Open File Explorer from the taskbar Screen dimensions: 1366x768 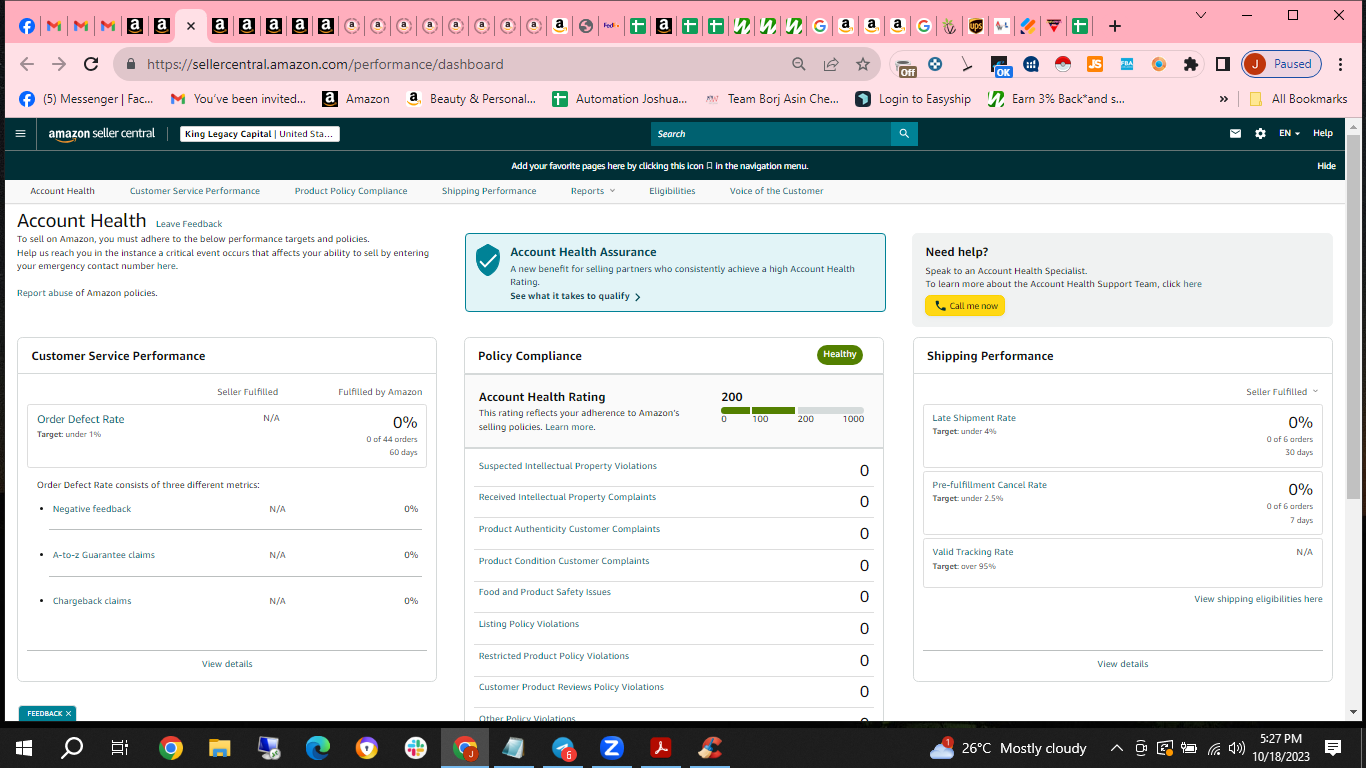219,747
